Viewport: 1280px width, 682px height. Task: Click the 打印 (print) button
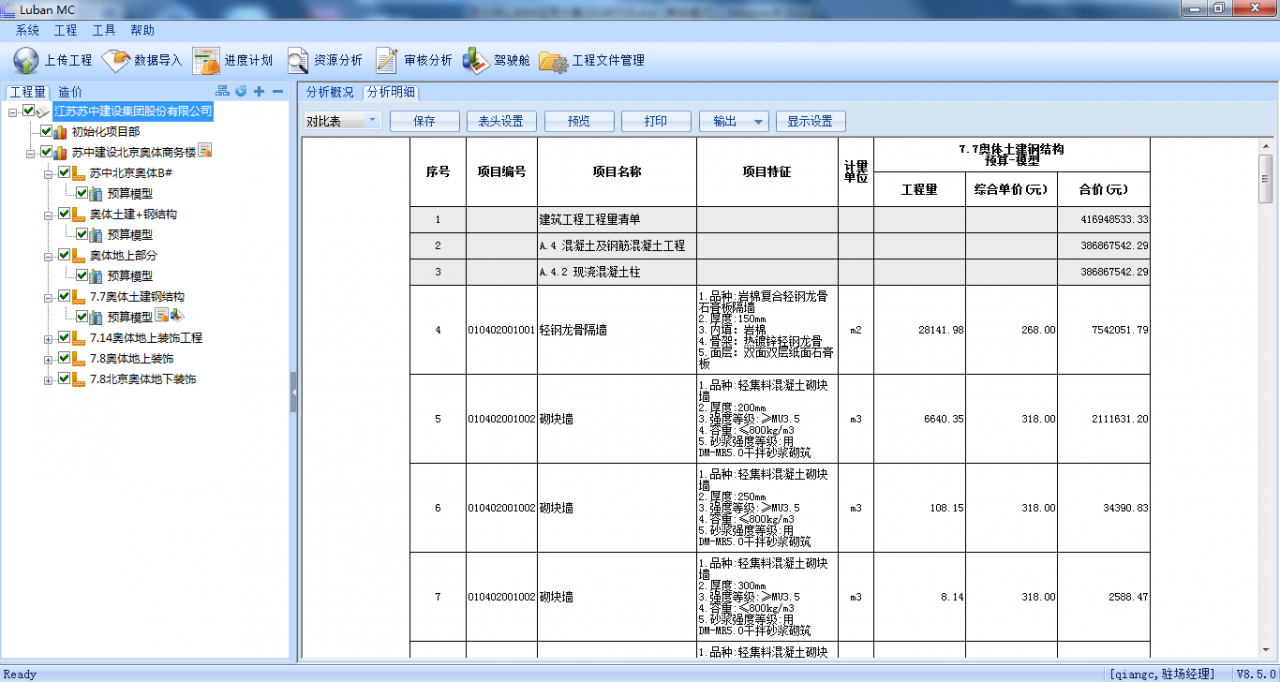coord(656,120)
